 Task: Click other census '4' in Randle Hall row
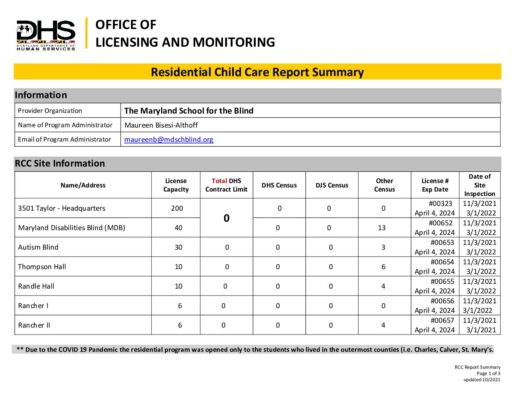[383, 286]
